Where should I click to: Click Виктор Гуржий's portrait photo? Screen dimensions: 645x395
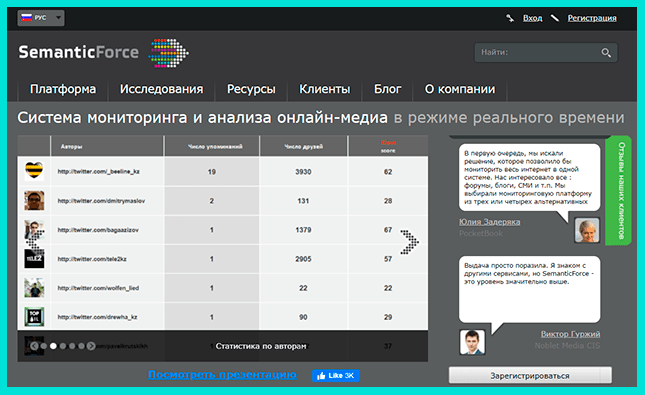tap(472, 342)
